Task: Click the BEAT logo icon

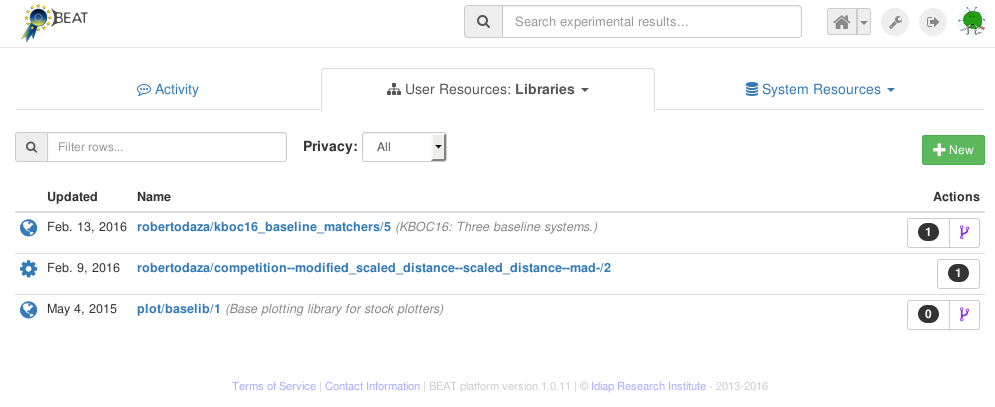Action: tap(36, 23)
